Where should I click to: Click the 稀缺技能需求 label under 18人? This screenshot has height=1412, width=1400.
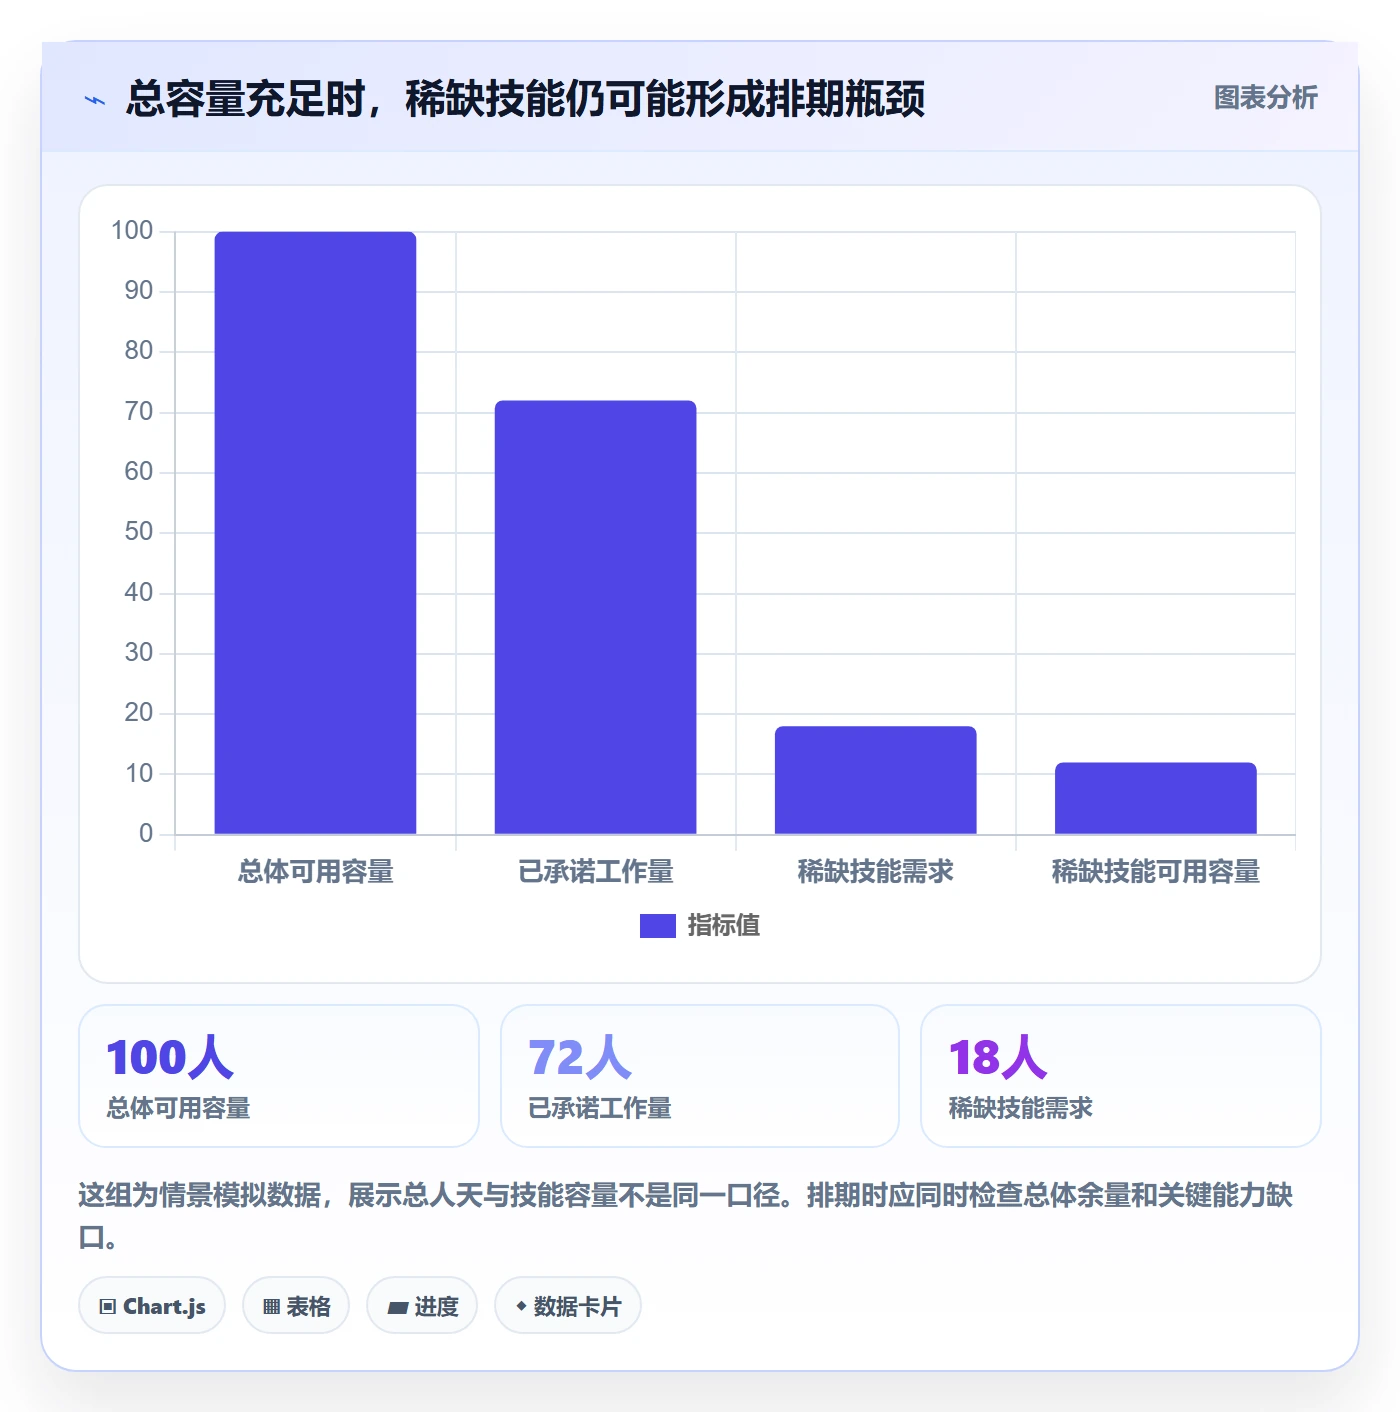coord(1020,1108)
